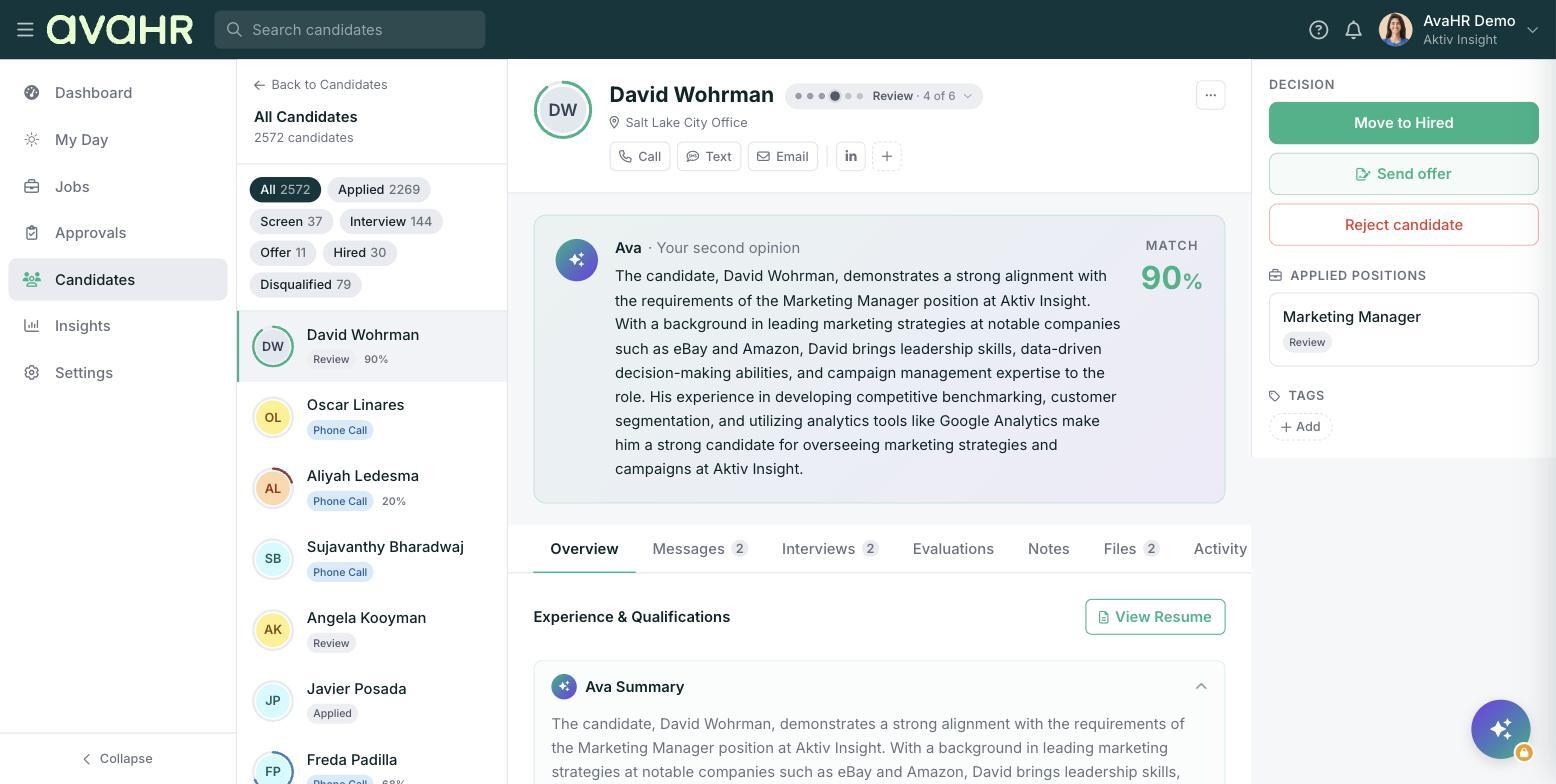Switch to the Interviews tab
The width and height of the screenshot is (1556, 784).
tap(830, 549)
